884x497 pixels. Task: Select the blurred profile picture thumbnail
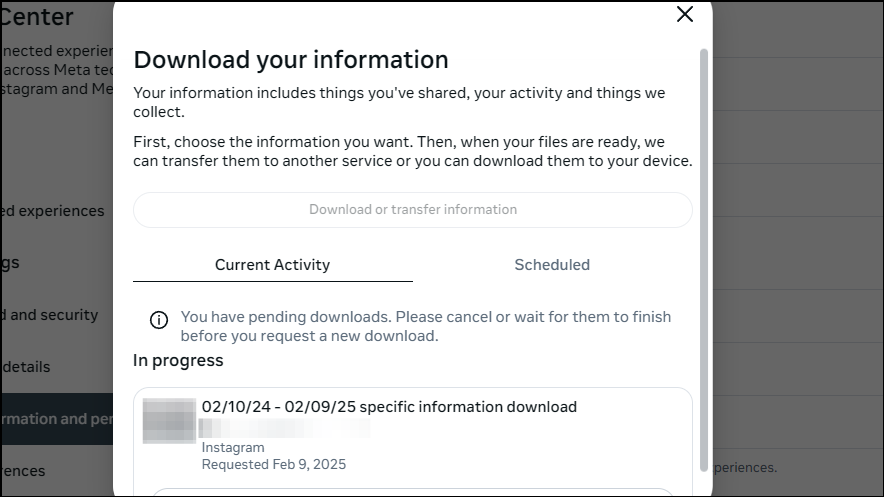click(x=169, y=421)
